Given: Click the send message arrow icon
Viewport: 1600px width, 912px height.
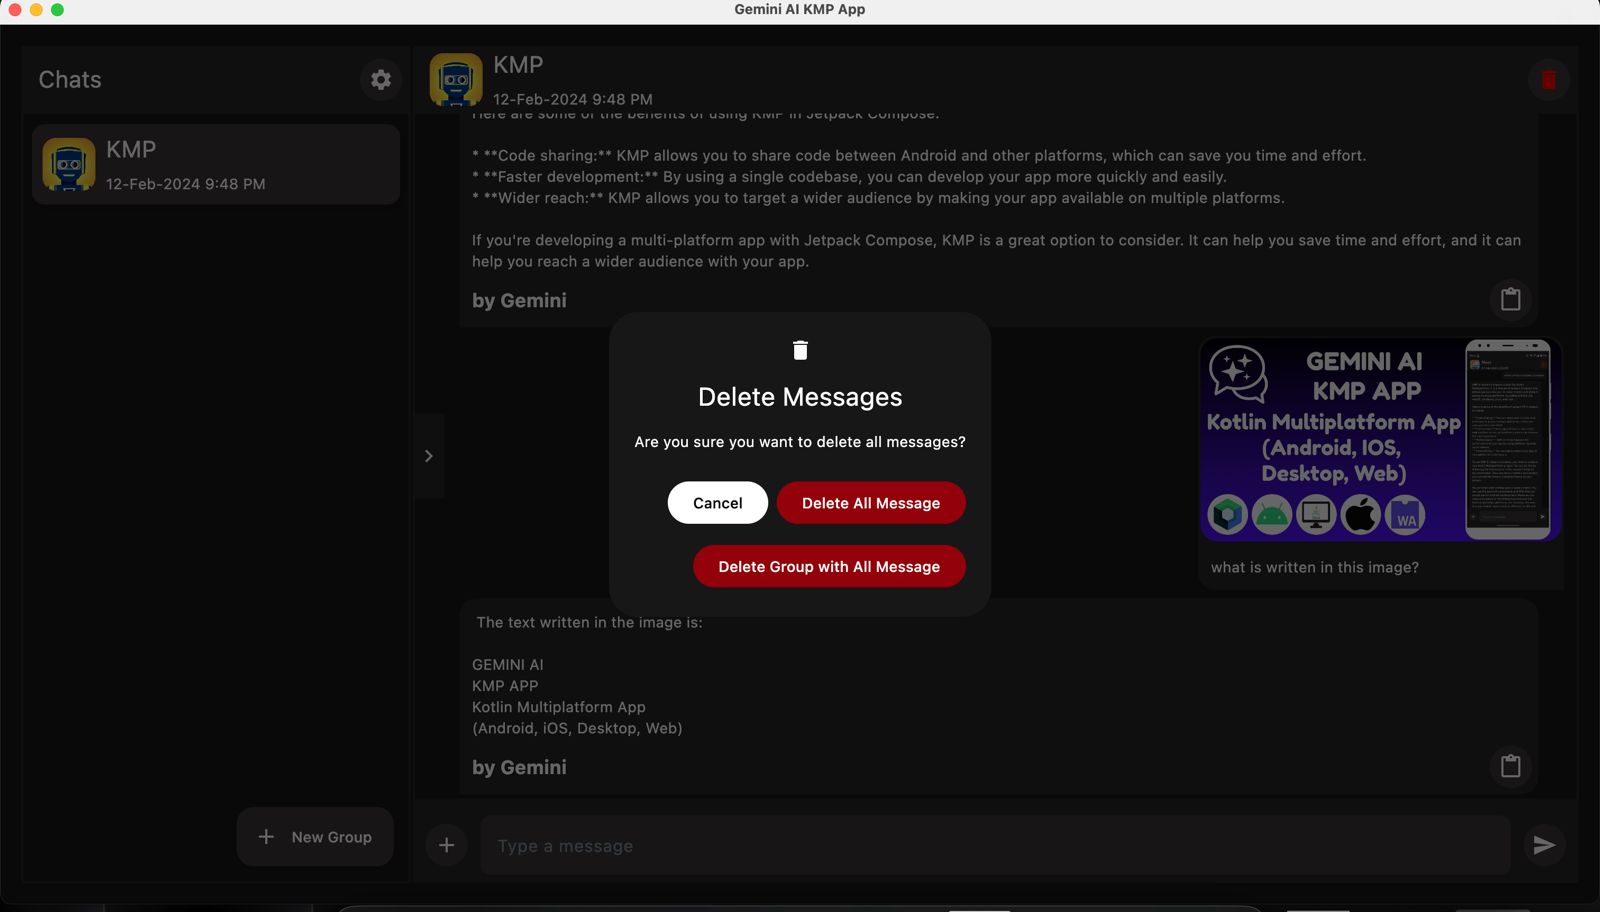Looking at the screenshot, I should coord(1544,845).
